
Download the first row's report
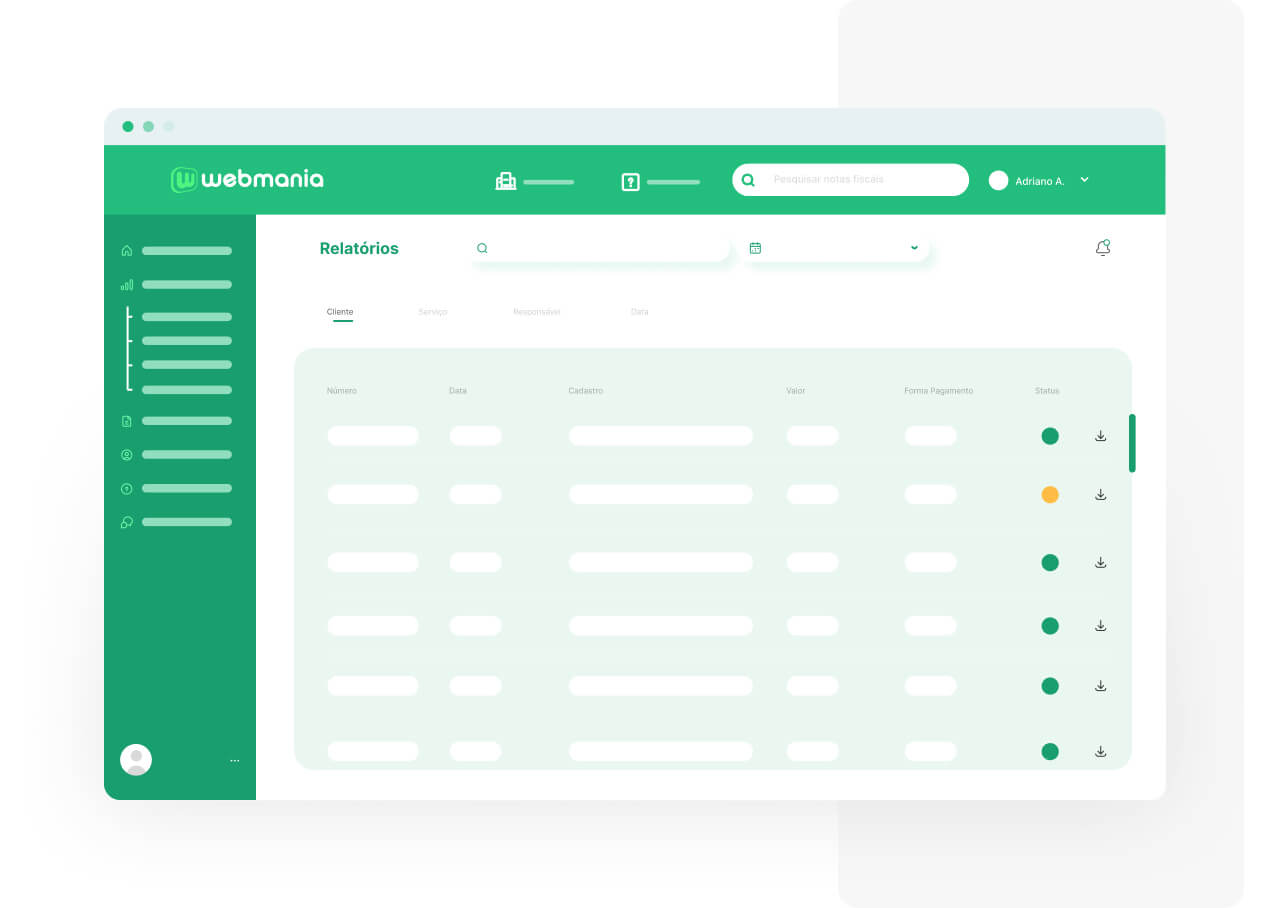click(x=1100, y=436)
